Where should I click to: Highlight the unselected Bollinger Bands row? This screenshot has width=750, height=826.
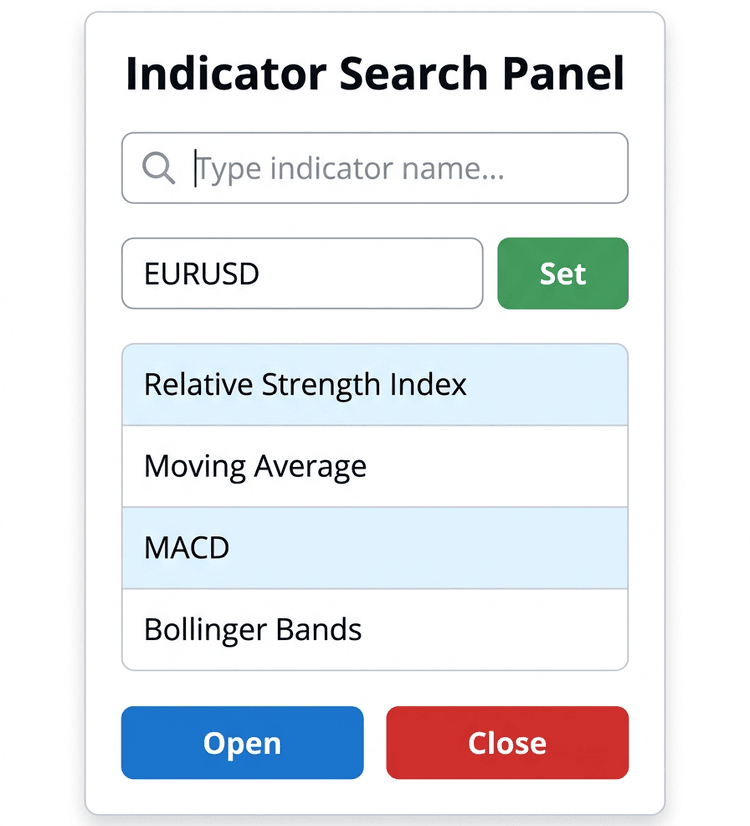point(374,630)
